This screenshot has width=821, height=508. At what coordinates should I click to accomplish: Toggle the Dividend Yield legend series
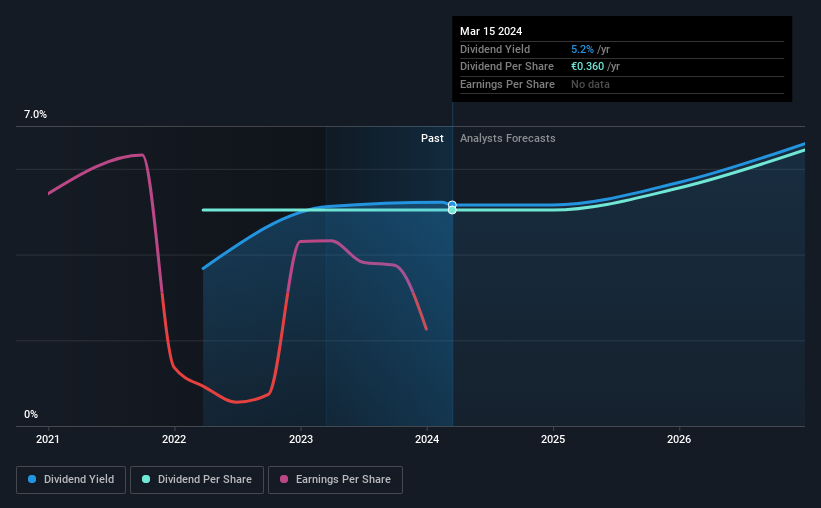pyautogui.click(x=71, y=480)
